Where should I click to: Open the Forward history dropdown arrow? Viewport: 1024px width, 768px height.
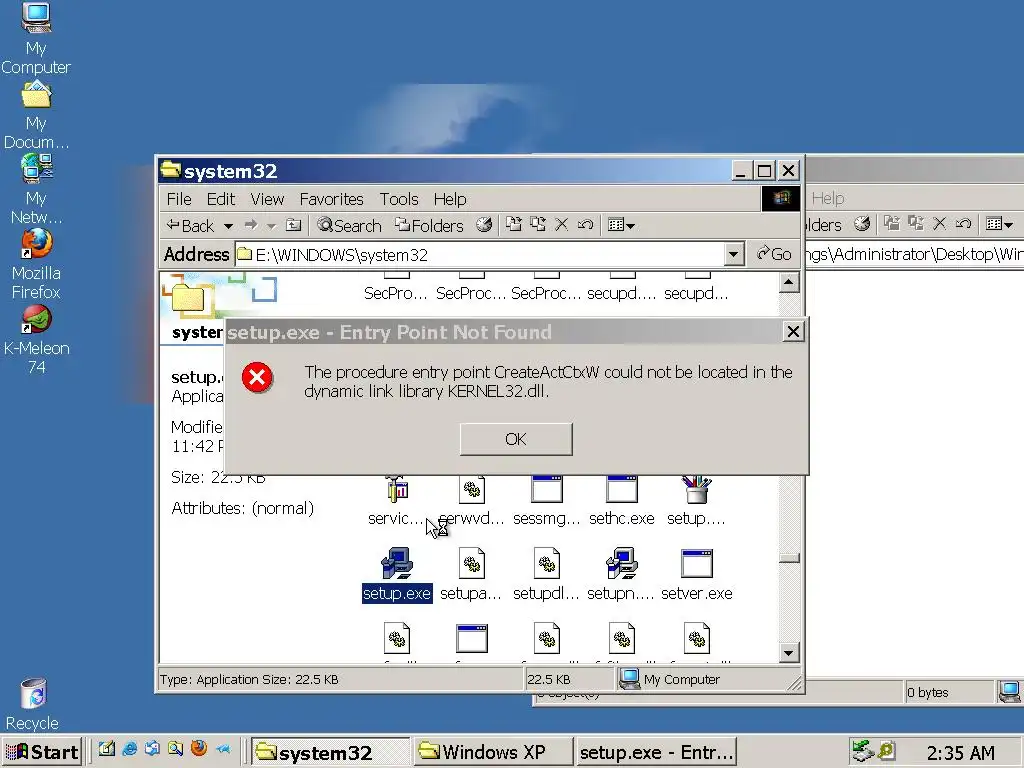[x=271, y=226]
